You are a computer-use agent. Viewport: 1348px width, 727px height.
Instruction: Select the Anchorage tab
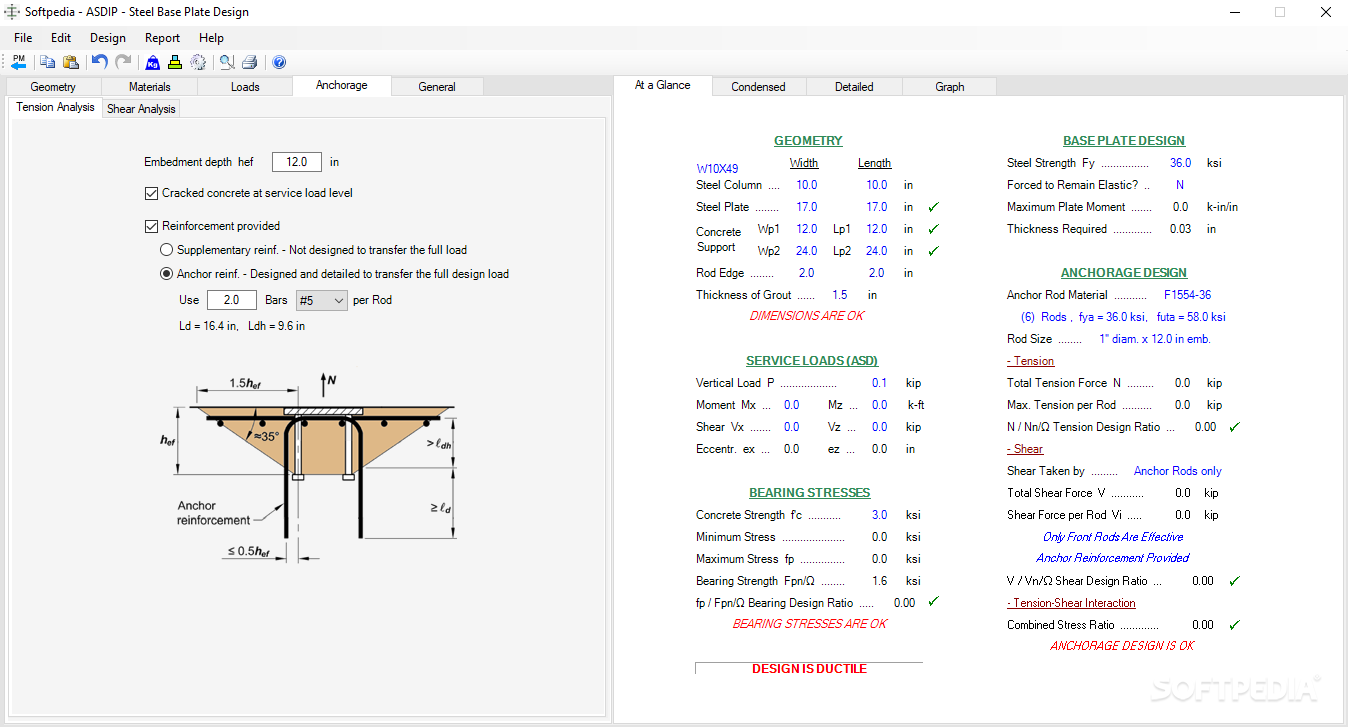point(342,86)
